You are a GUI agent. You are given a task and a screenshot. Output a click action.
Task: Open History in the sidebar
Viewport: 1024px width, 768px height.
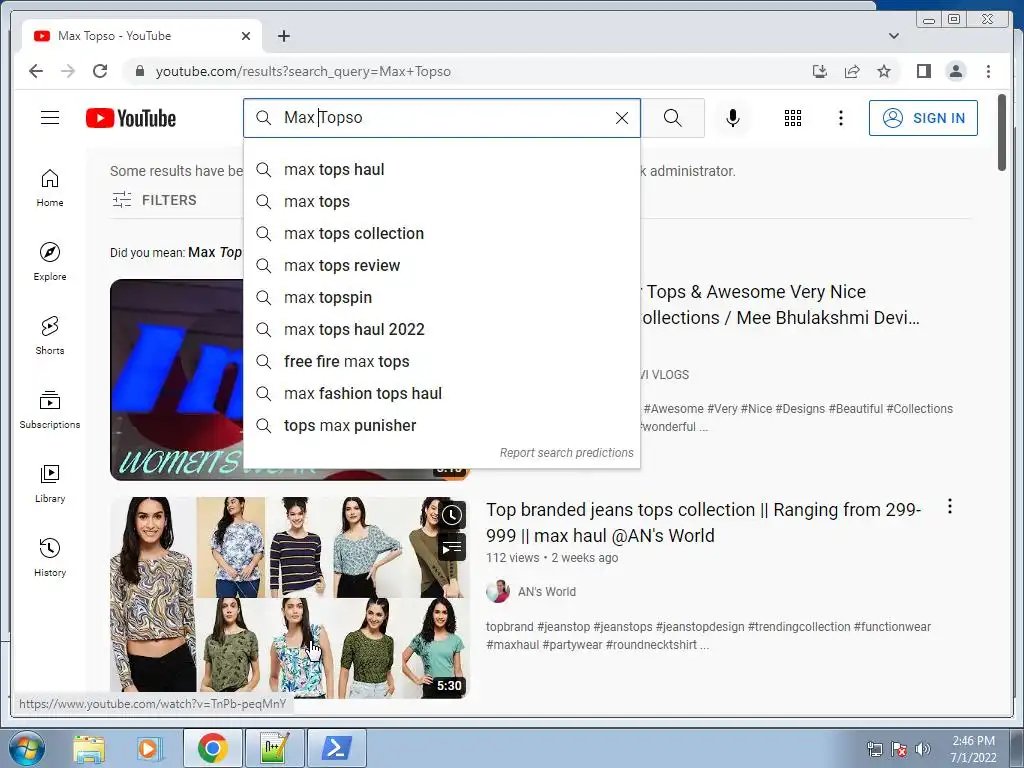pos(50,557)
